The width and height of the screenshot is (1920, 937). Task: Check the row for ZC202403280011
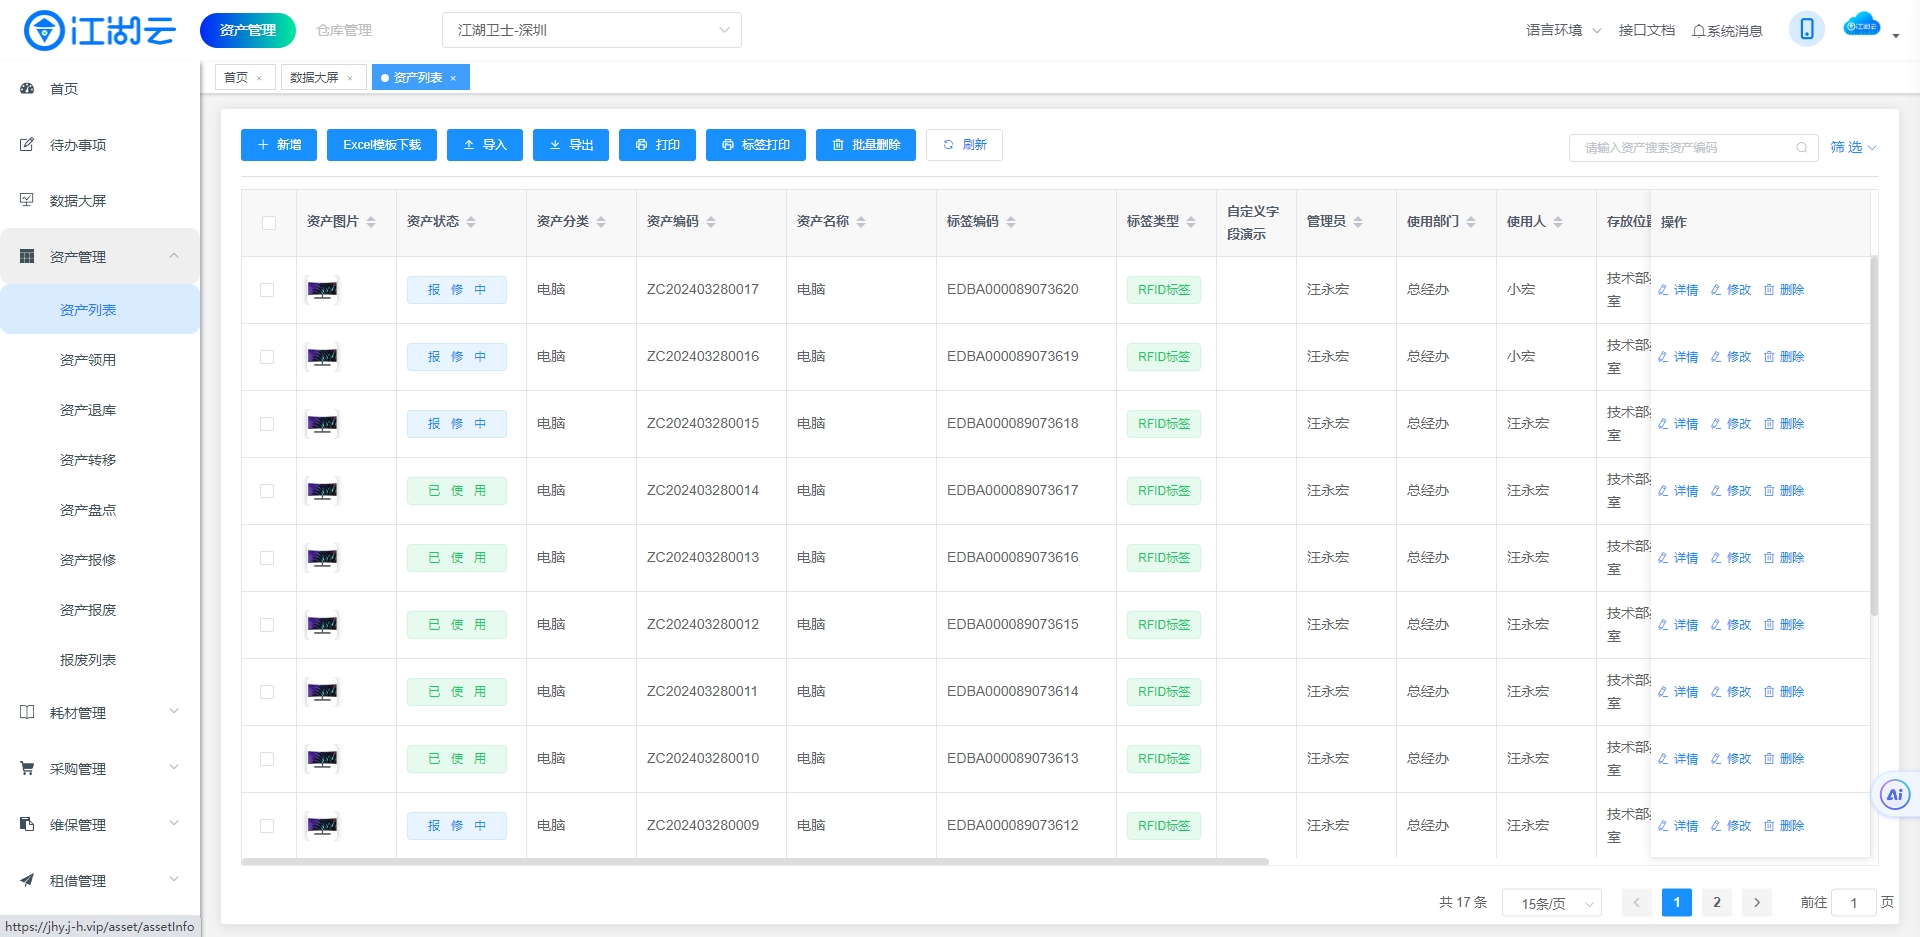point(267,692)
